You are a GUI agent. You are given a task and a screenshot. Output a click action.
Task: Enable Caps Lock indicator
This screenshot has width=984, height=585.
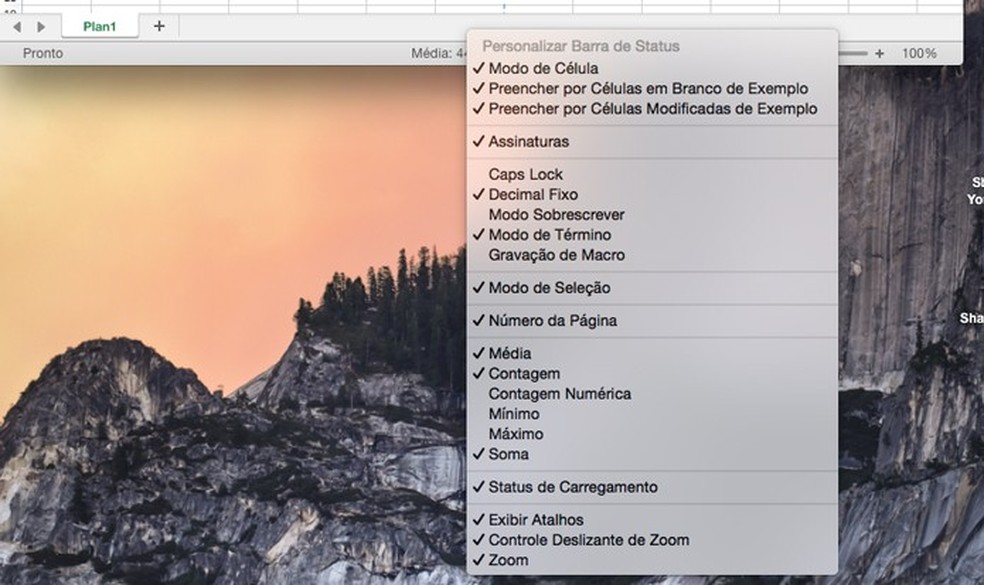coord(652,174)
